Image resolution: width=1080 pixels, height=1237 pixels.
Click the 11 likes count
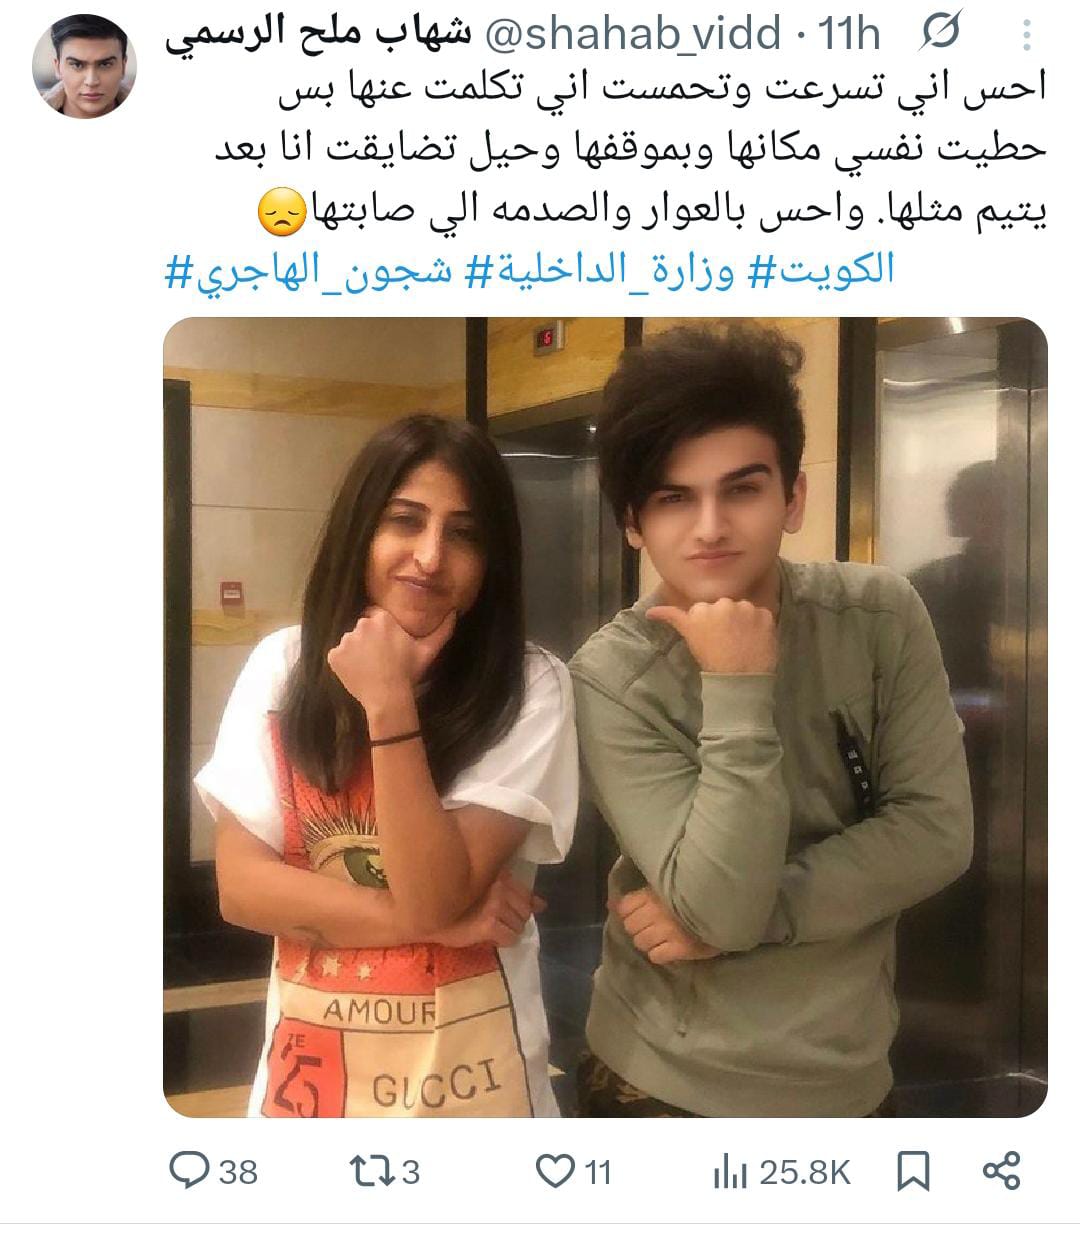pos(598,1171)
